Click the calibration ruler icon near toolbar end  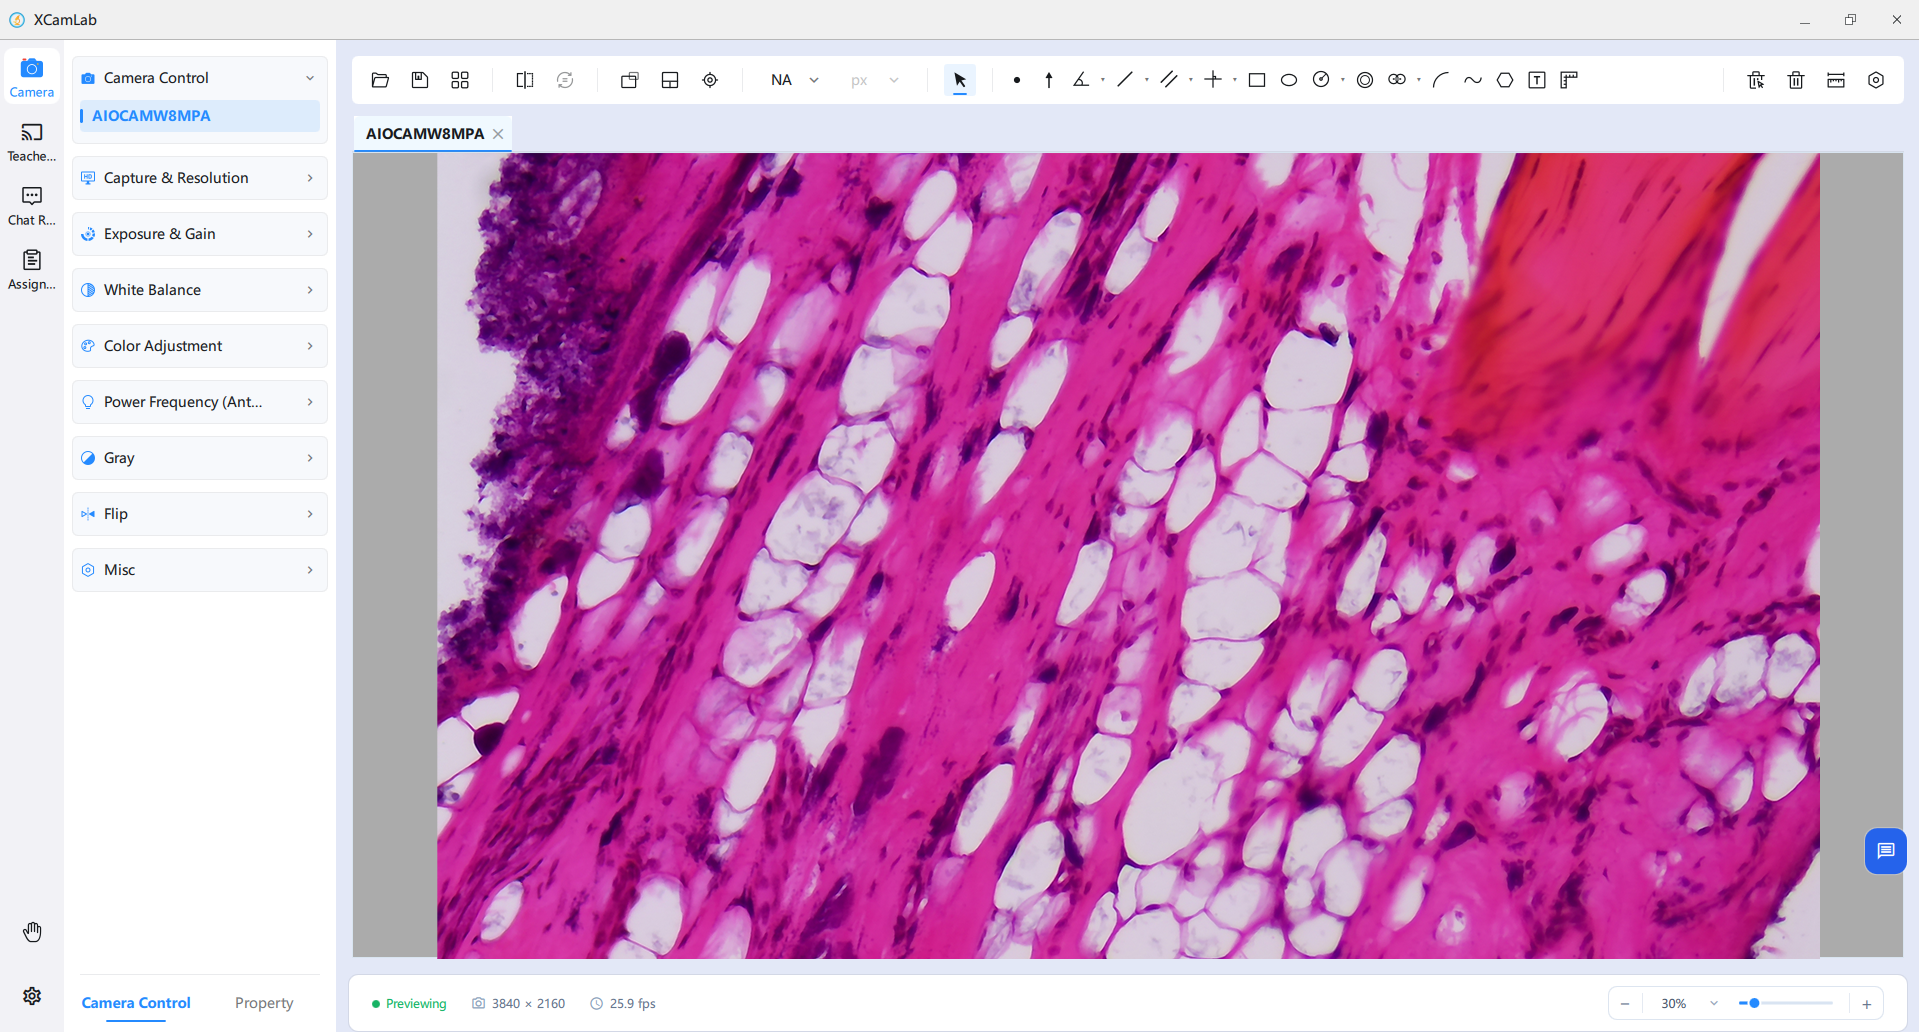pyautogui.click(x=1836, y=80)
